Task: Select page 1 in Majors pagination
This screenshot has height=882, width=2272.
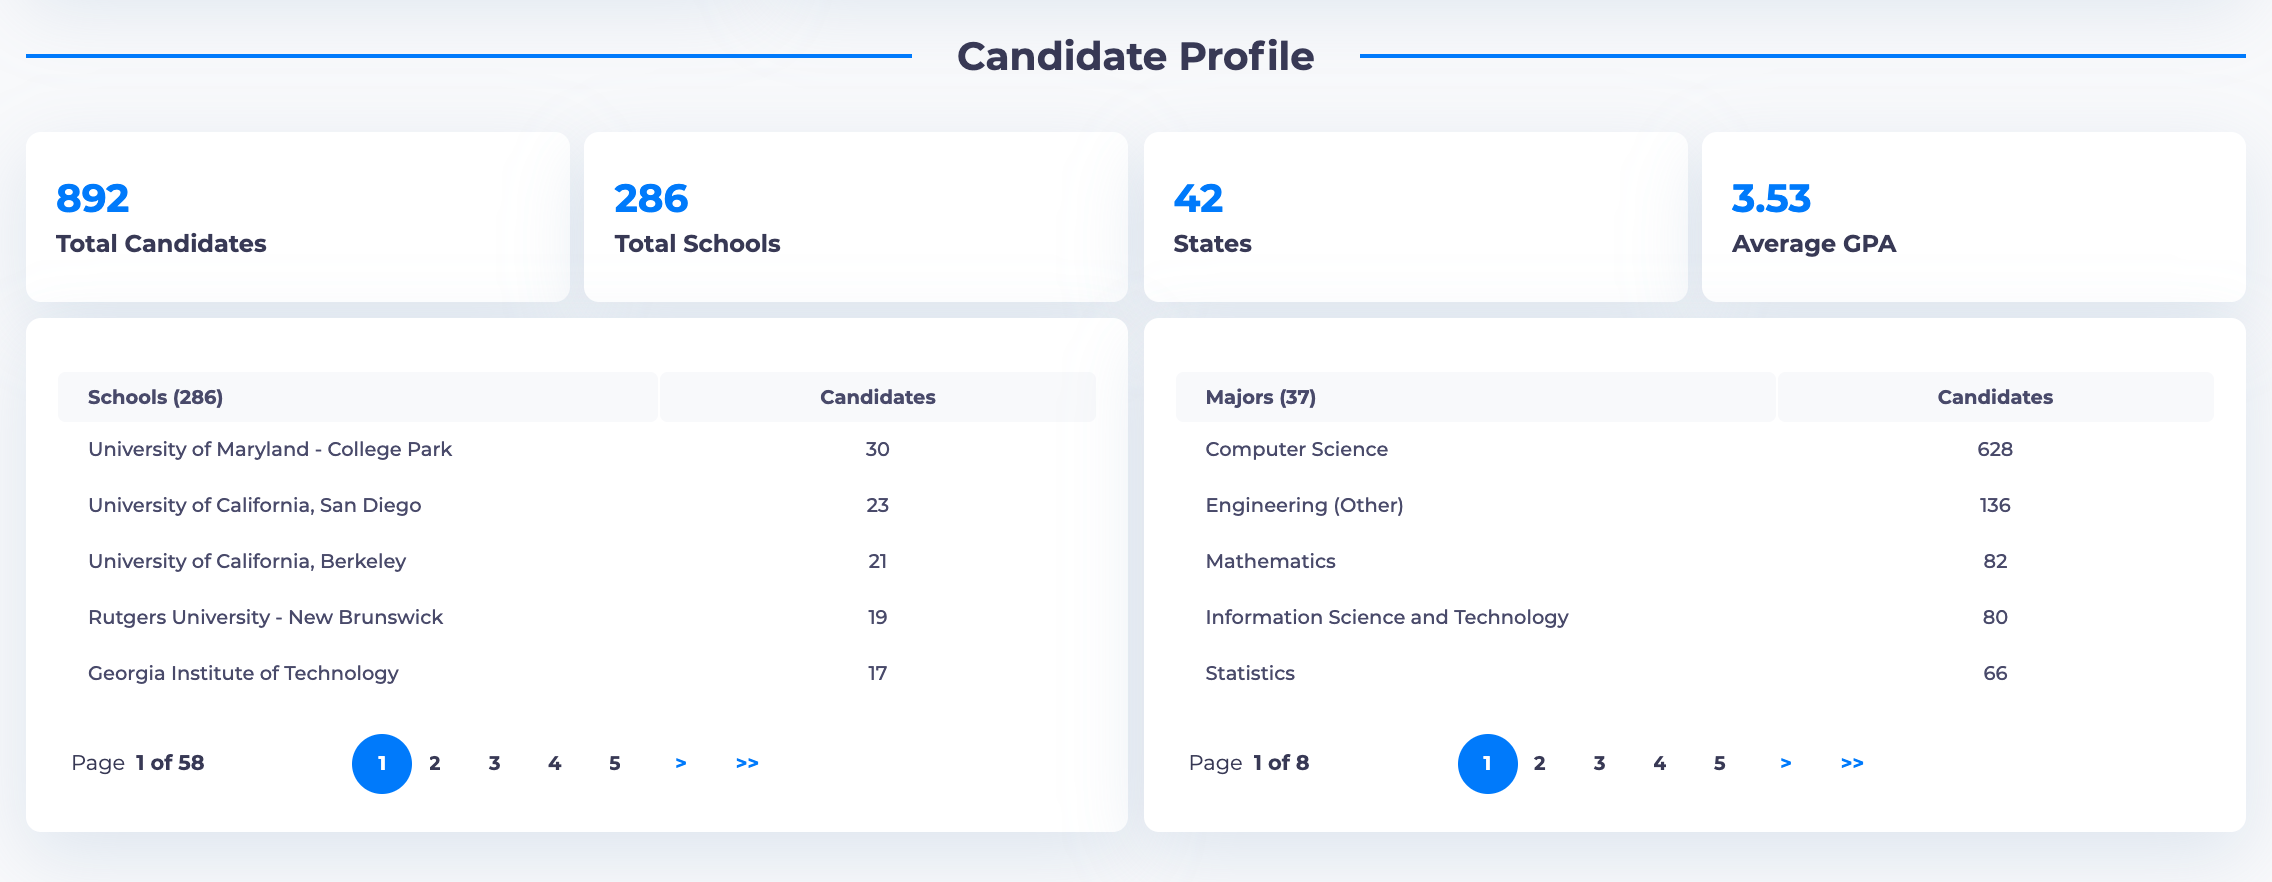Action: pos(1487,763)
